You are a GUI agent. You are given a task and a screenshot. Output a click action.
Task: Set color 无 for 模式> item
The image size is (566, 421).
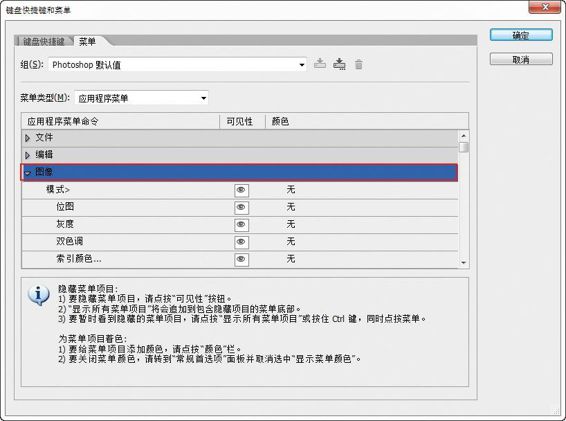(291, 190)
